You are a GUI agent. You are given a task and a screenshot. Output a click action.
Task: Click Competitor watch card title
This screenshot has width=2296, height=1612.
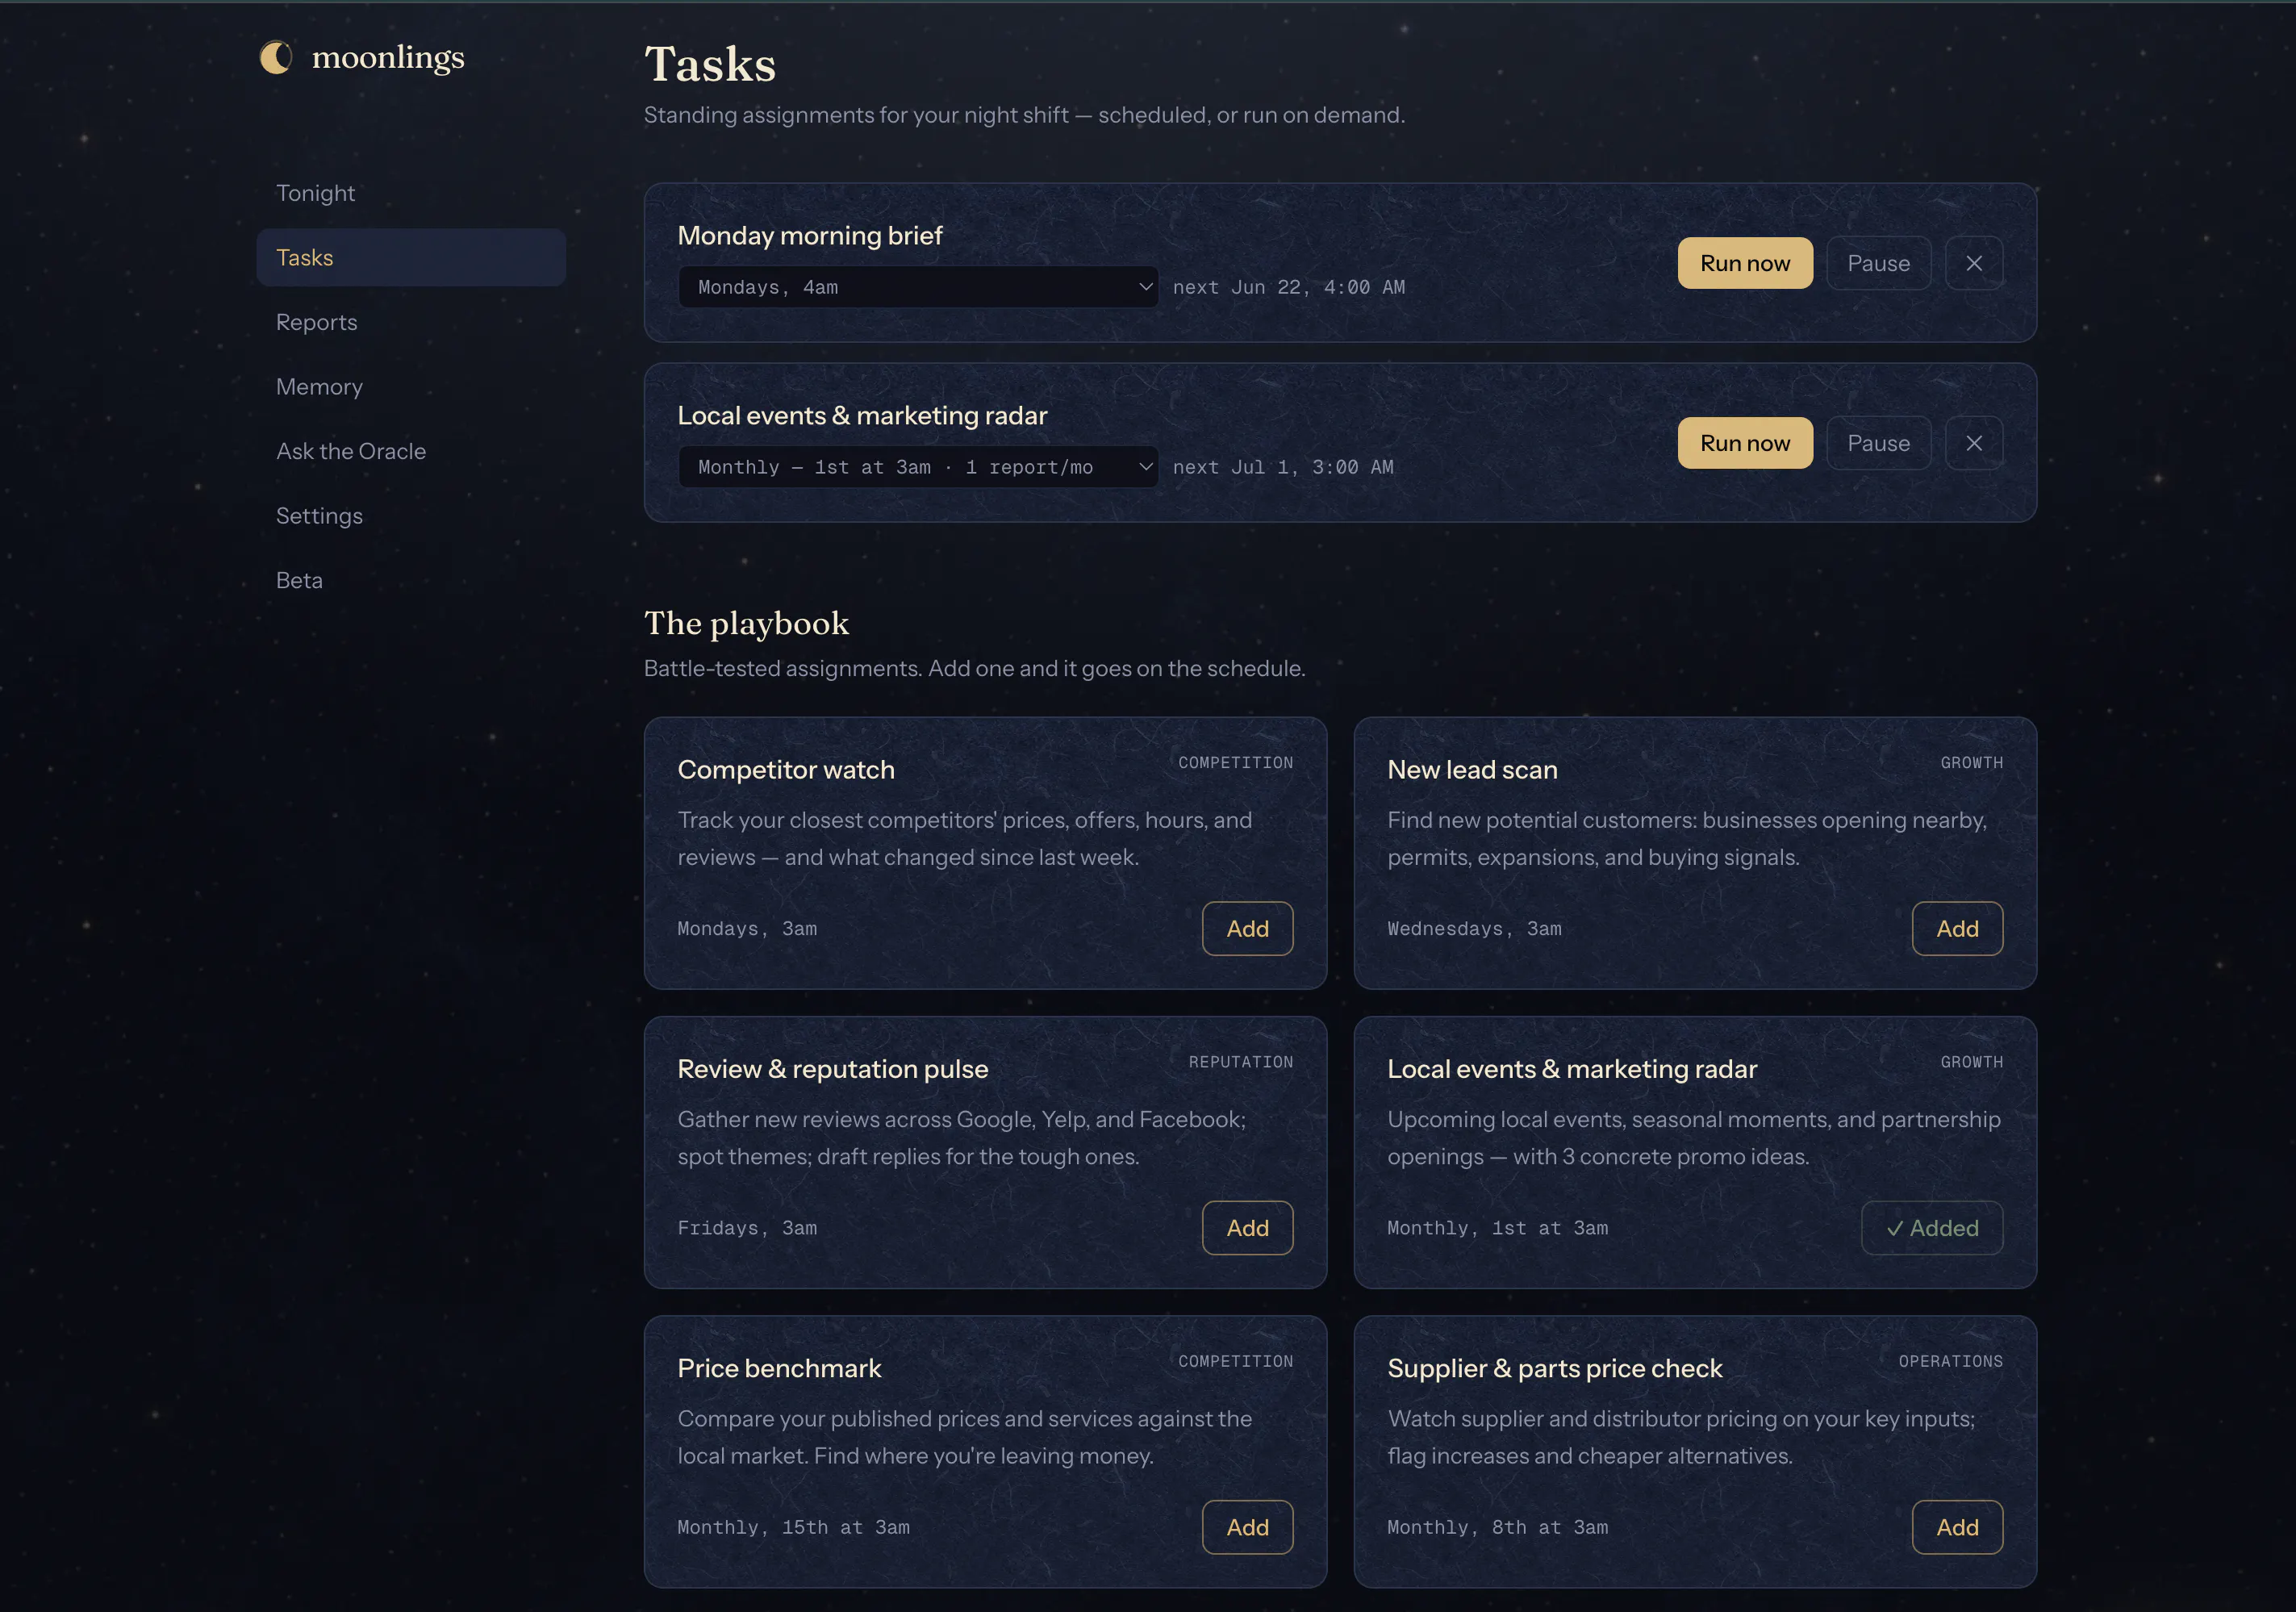786,770
